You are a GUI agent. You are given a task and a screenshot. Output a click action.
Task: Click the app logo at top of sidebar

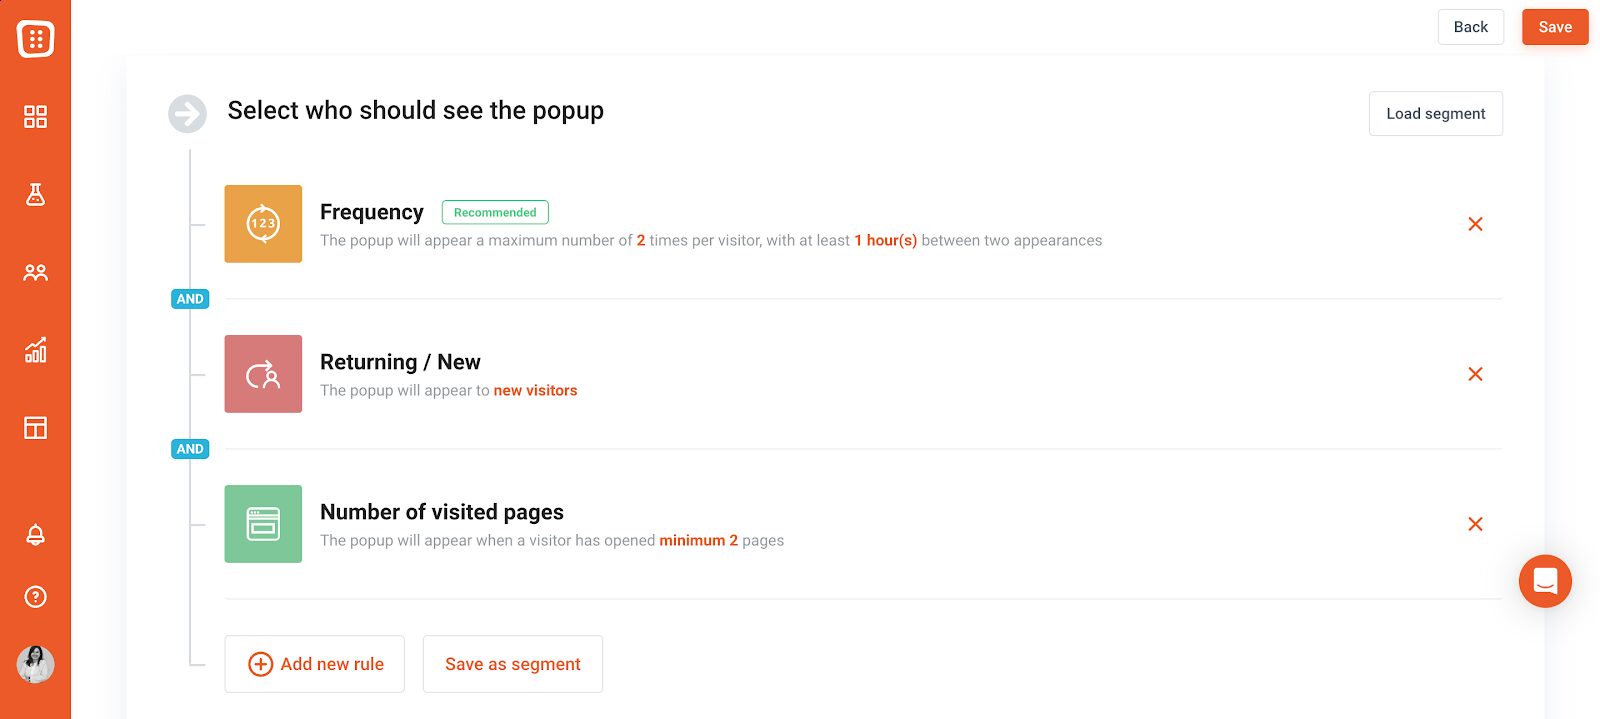tap(35, 39)
